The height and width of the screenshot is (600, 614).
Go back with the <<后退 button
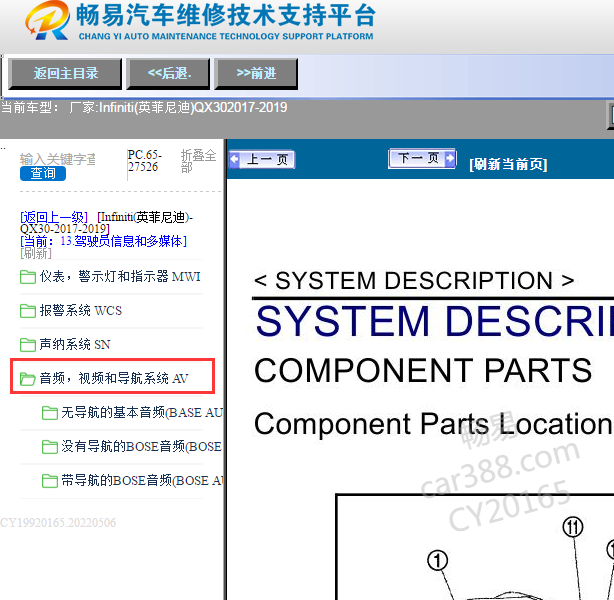click(168, 73)
